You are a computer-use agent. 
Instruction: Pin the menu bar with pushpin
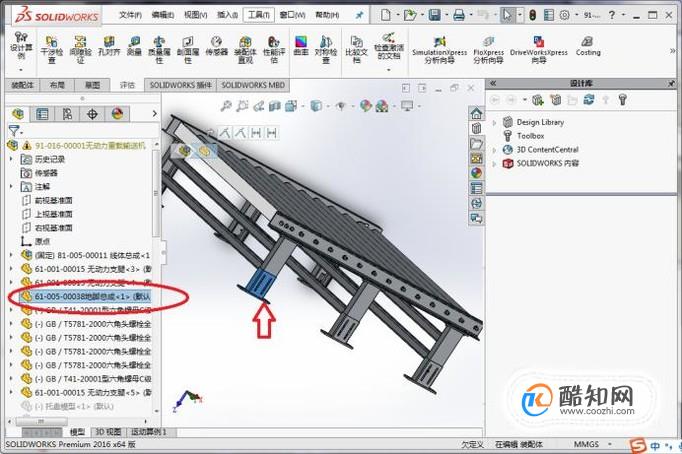(x=359, y=15)
